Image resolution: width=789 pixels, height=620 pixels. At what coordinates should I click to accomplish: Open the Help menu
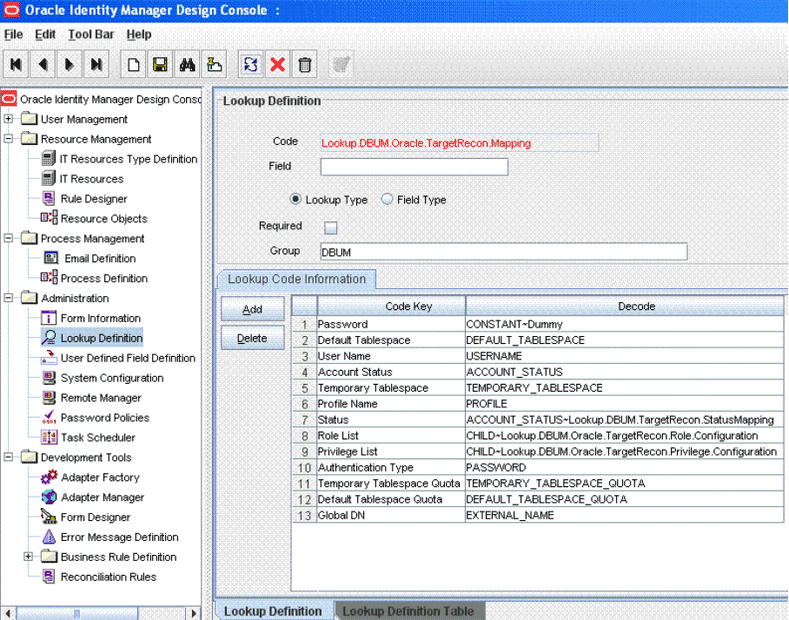(139, 34)
